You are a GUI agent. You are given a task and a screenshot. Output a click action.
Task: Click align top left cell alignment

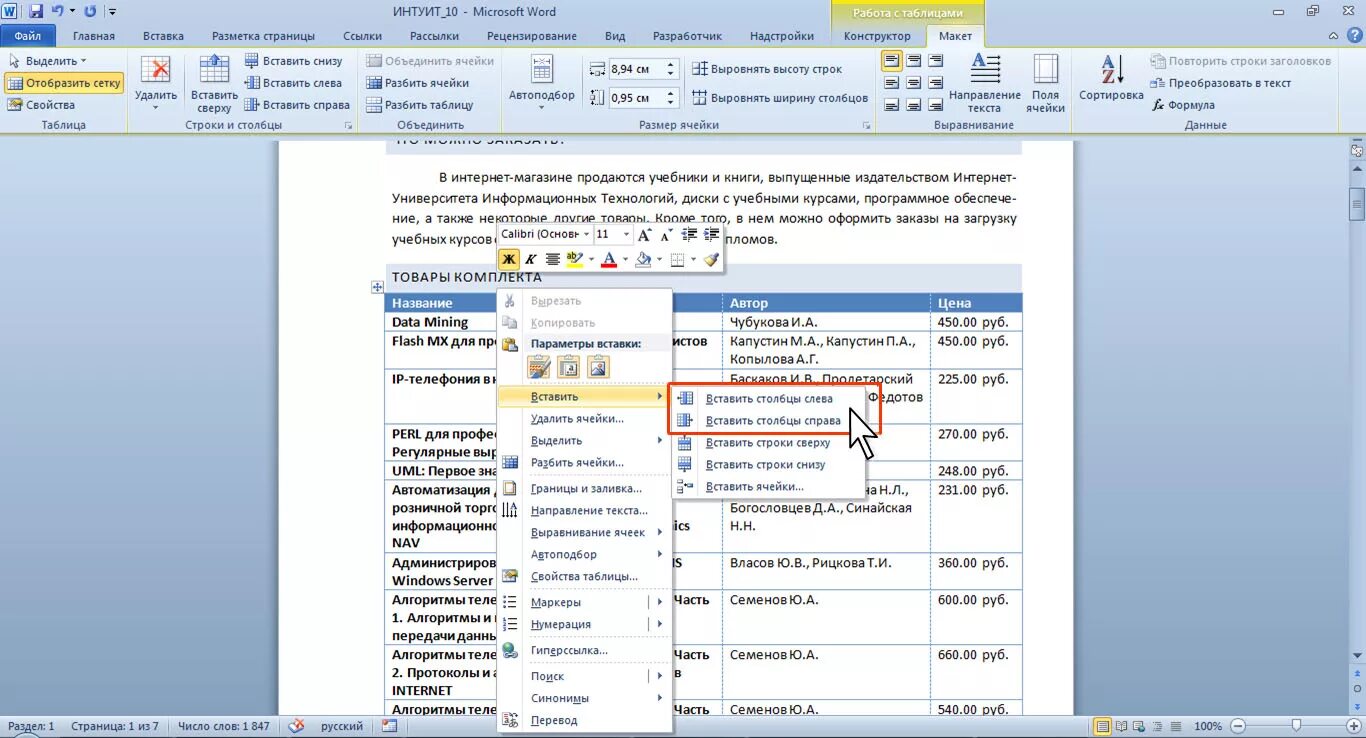point(891,61)
